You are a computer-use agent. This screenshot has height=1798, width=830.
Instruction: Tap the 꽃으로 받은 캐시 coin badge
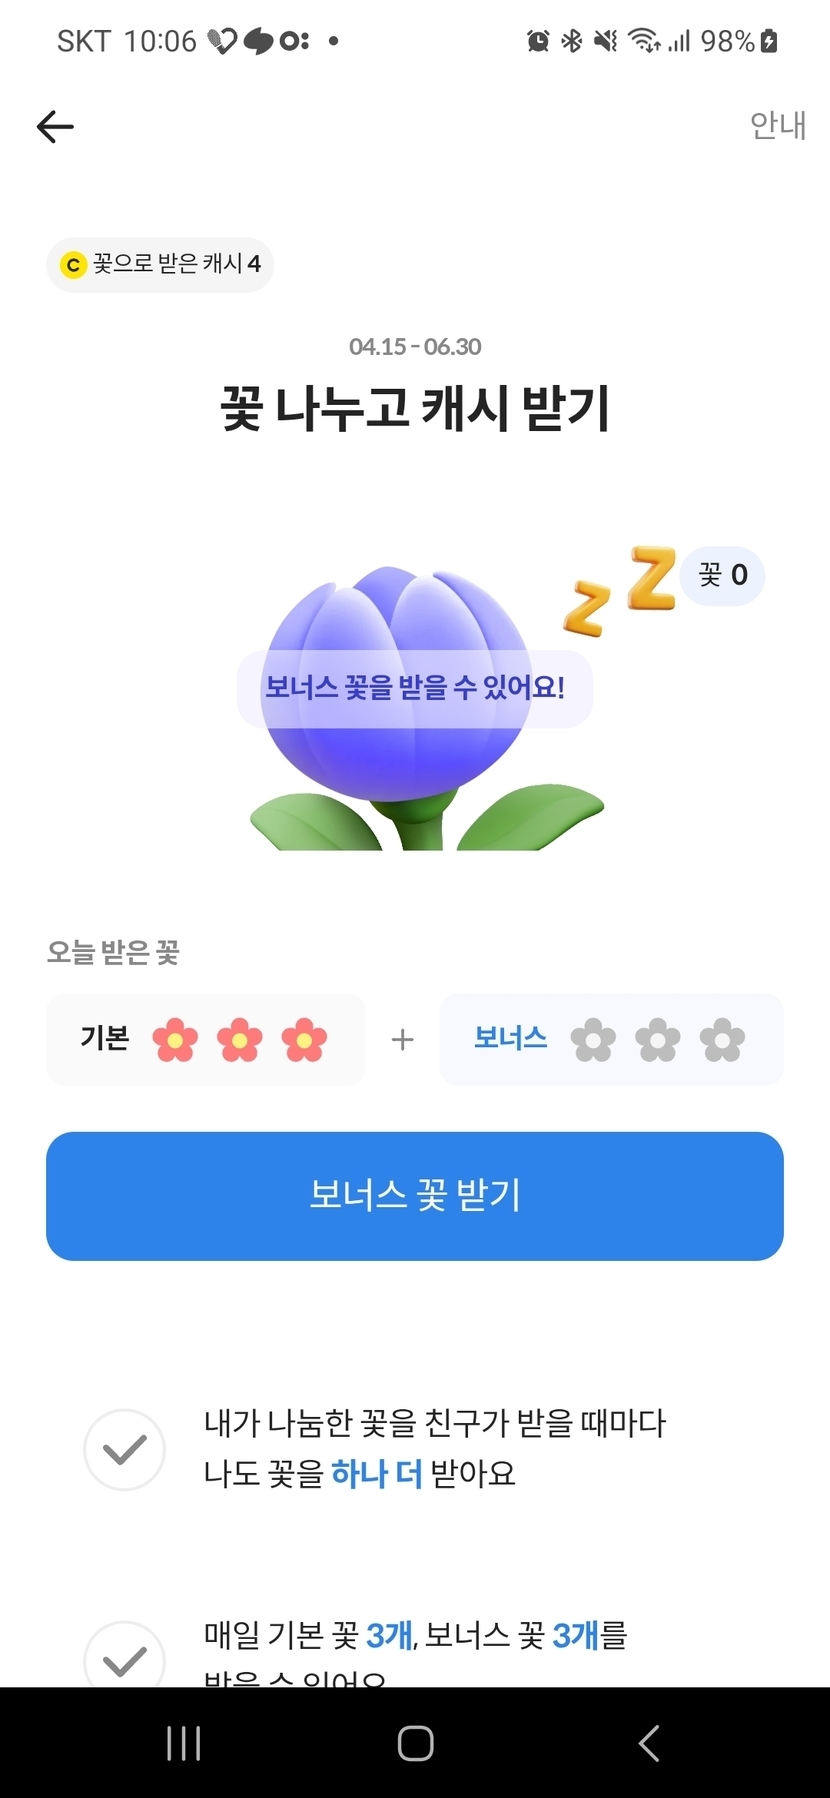coord(160,264)
